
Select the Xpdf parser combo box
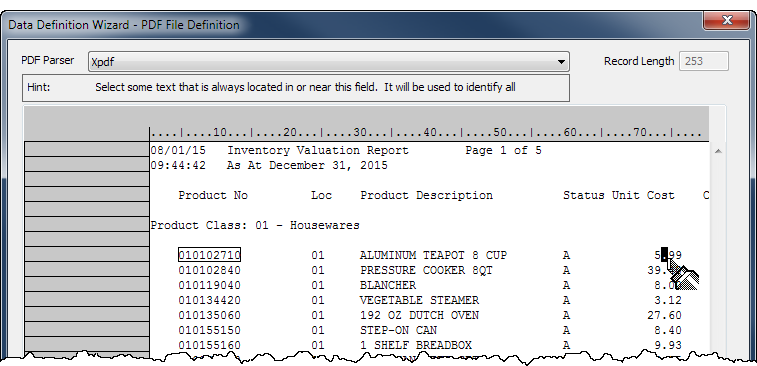[328, 62]
